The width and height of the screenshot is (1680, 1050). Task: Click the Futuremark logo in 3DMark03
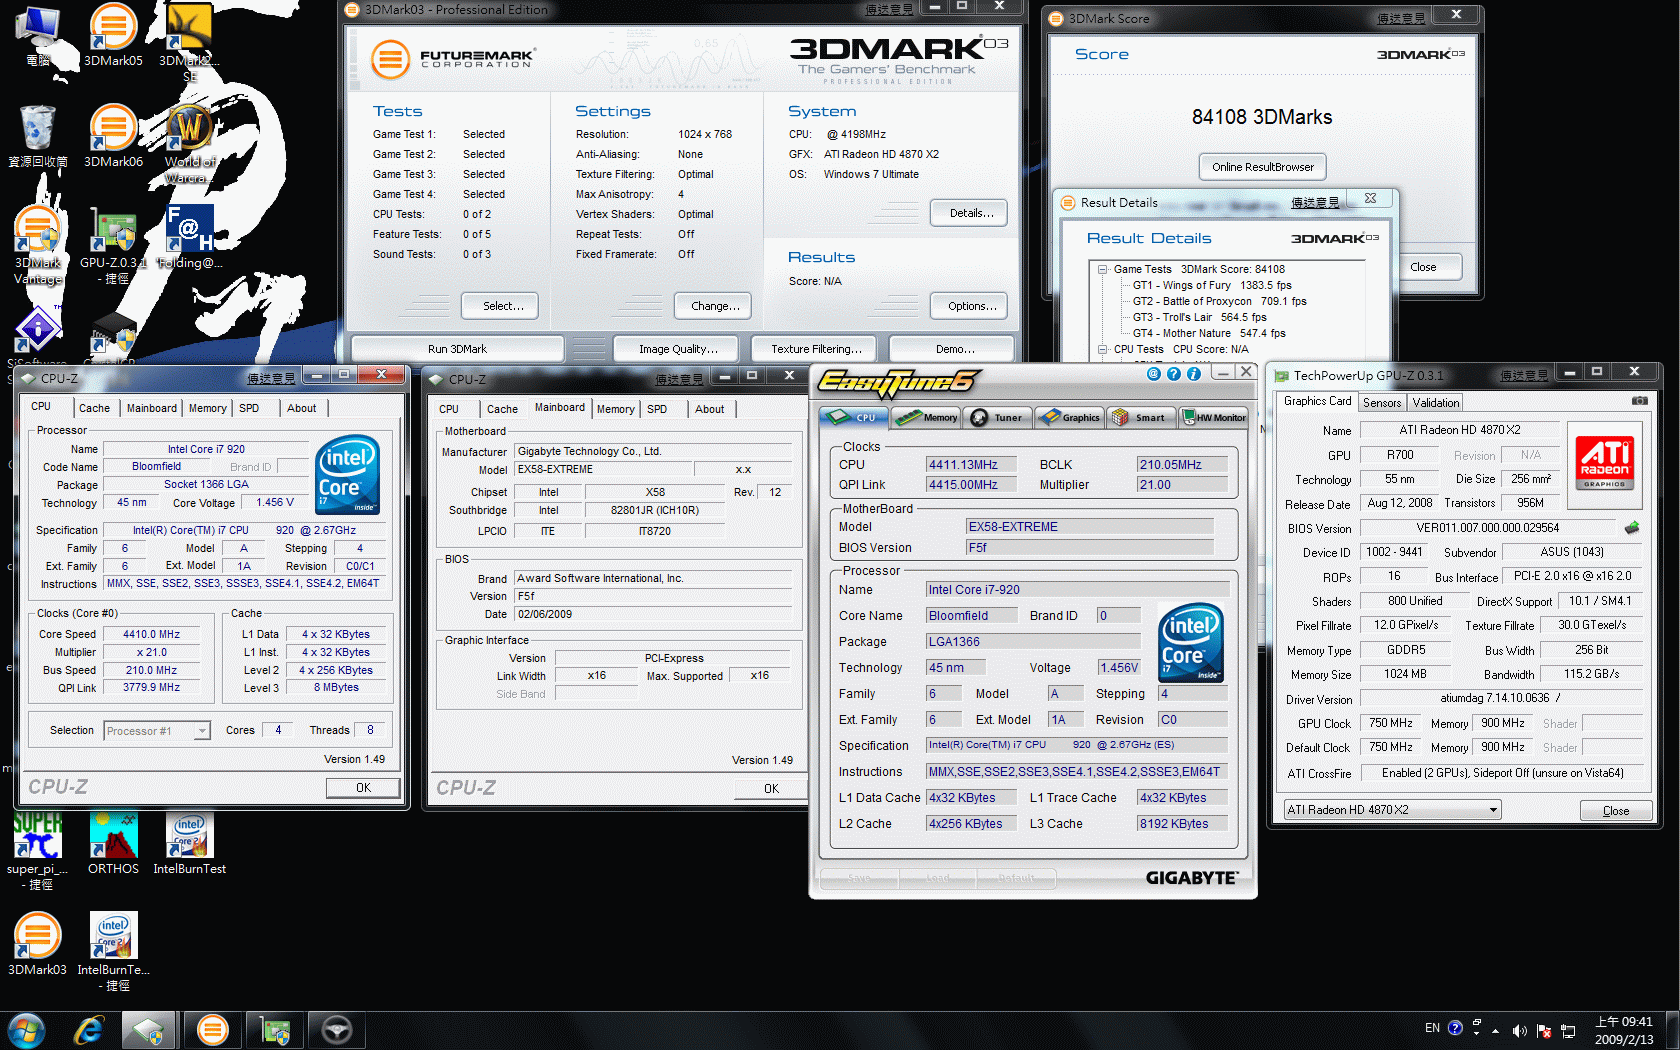point(453,59)
